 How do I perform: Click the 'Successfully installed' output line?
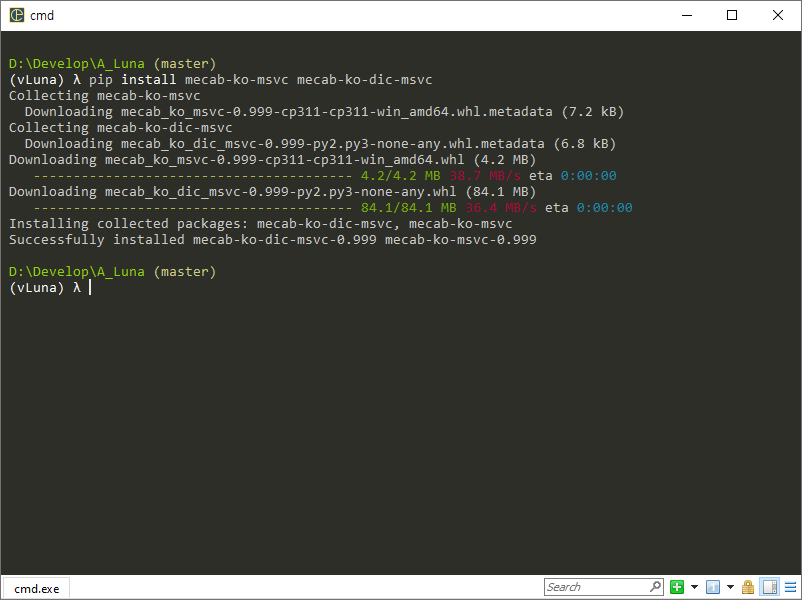click(273, 239)
